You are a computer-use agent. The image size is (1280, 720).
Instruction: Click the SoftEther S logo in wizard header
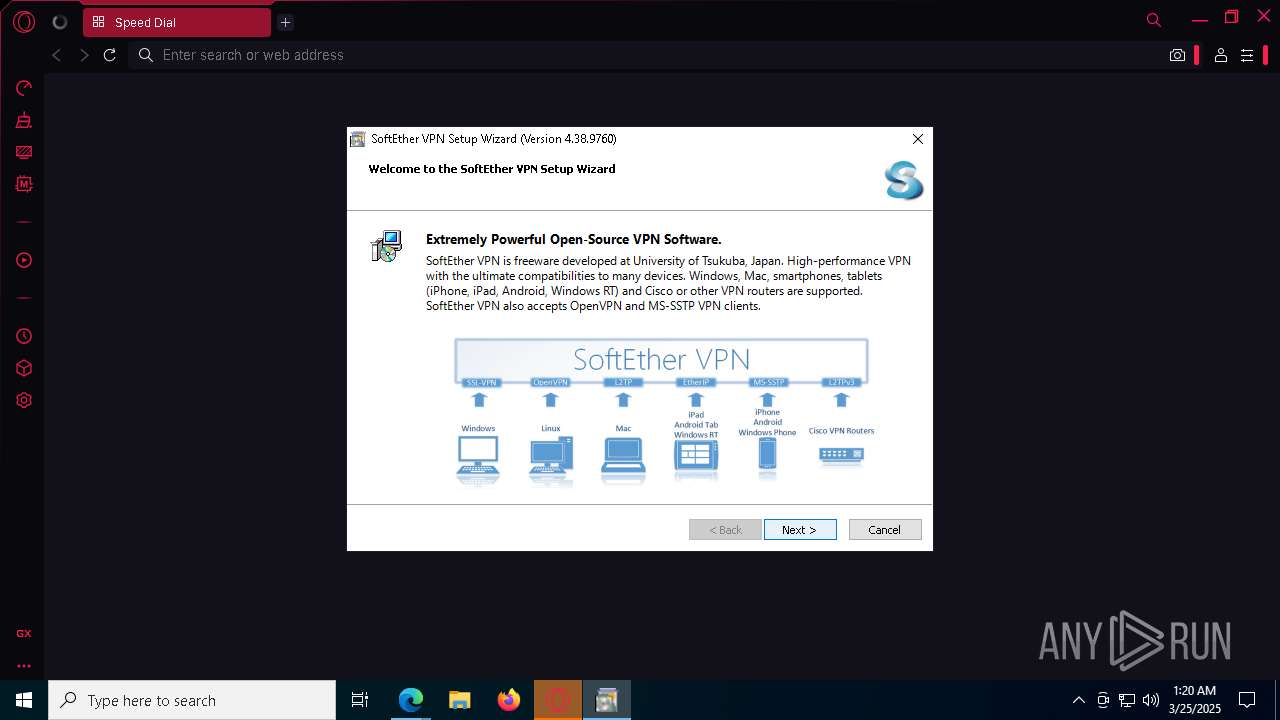[903, 180]
